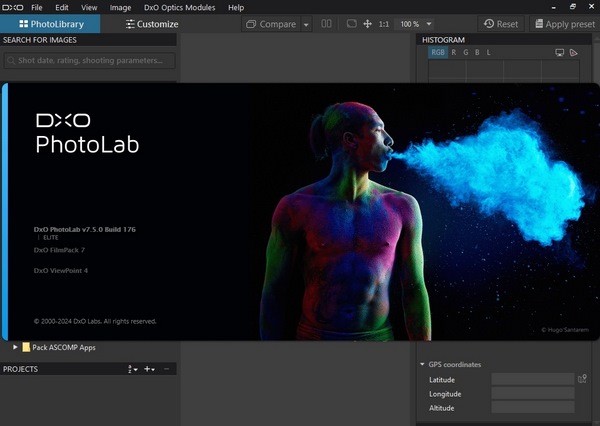Click the remove project minus icon
This screenshot has height=426, width=600.
pyautogui.click(x=166, y=369)
